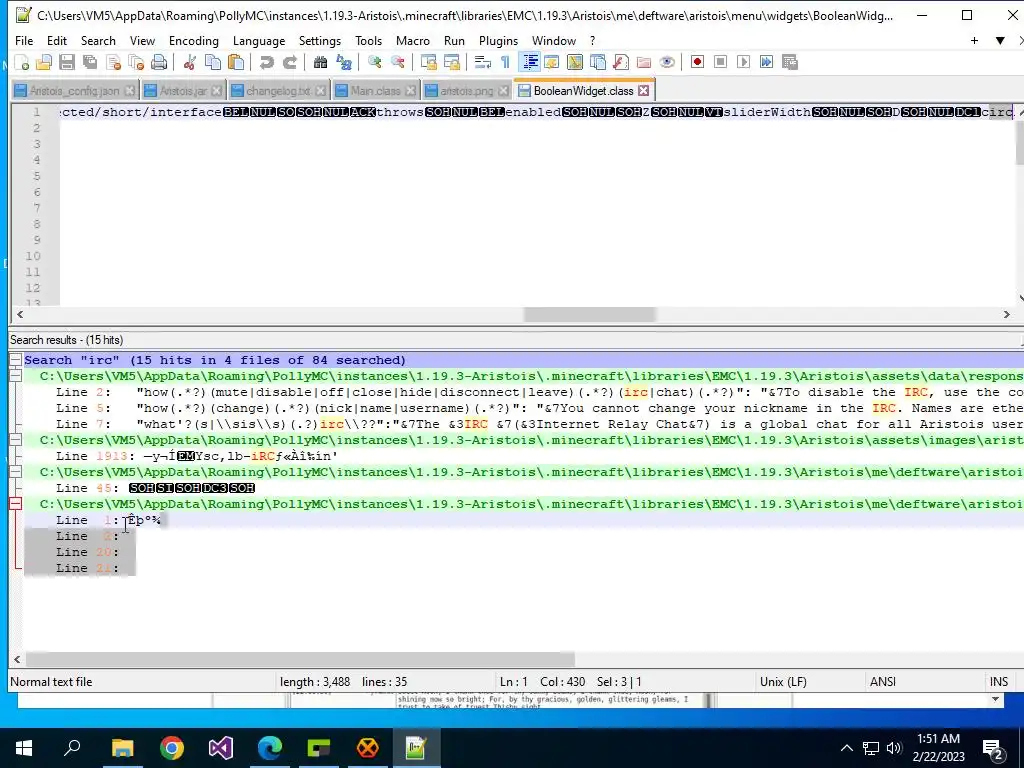Switch to Aristois_config.json tab
Viewport: 1024px width, 768px height.
pos(74,91)
